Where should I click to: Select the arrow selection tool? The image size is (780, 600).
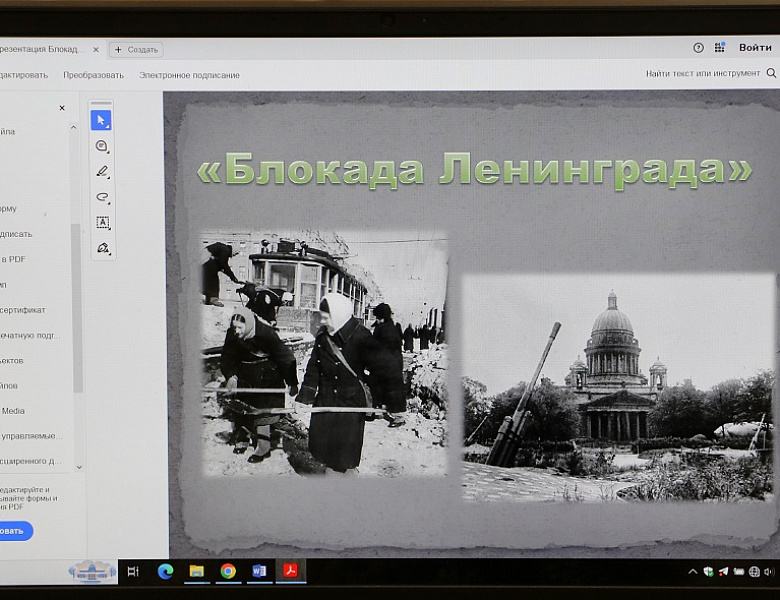click(x=101, y=120)
